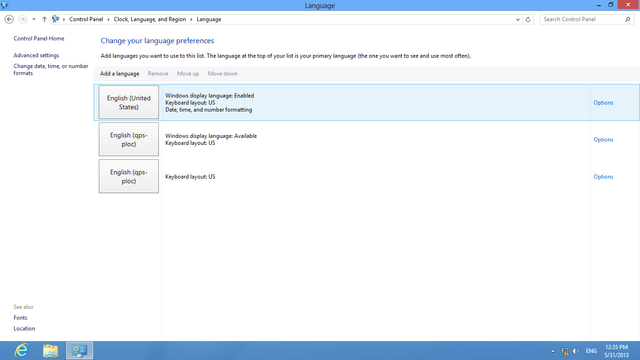The image size is (640, 360).
Task: Click Add a language
Action: (x=120, y=73)
